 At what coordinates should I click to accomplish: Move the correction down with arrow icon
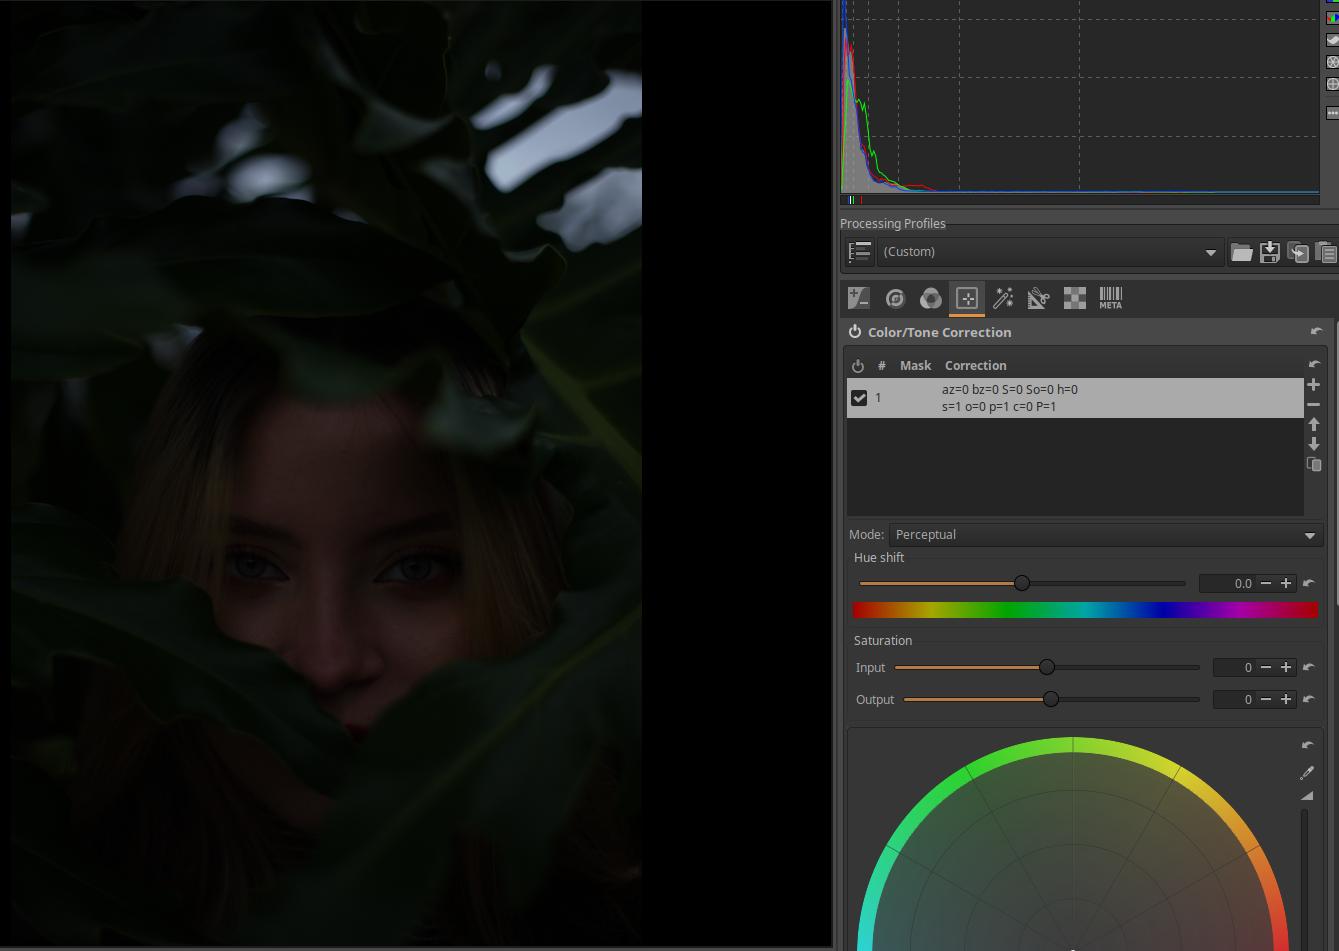[x=1314, y=444]
